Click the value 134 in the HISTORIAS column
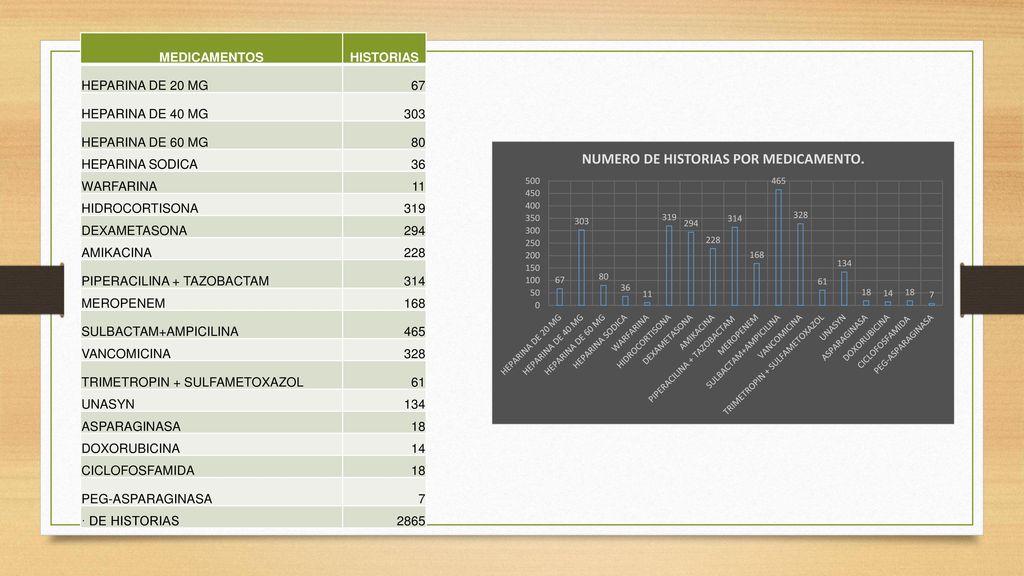 click(x=415, y=404)
